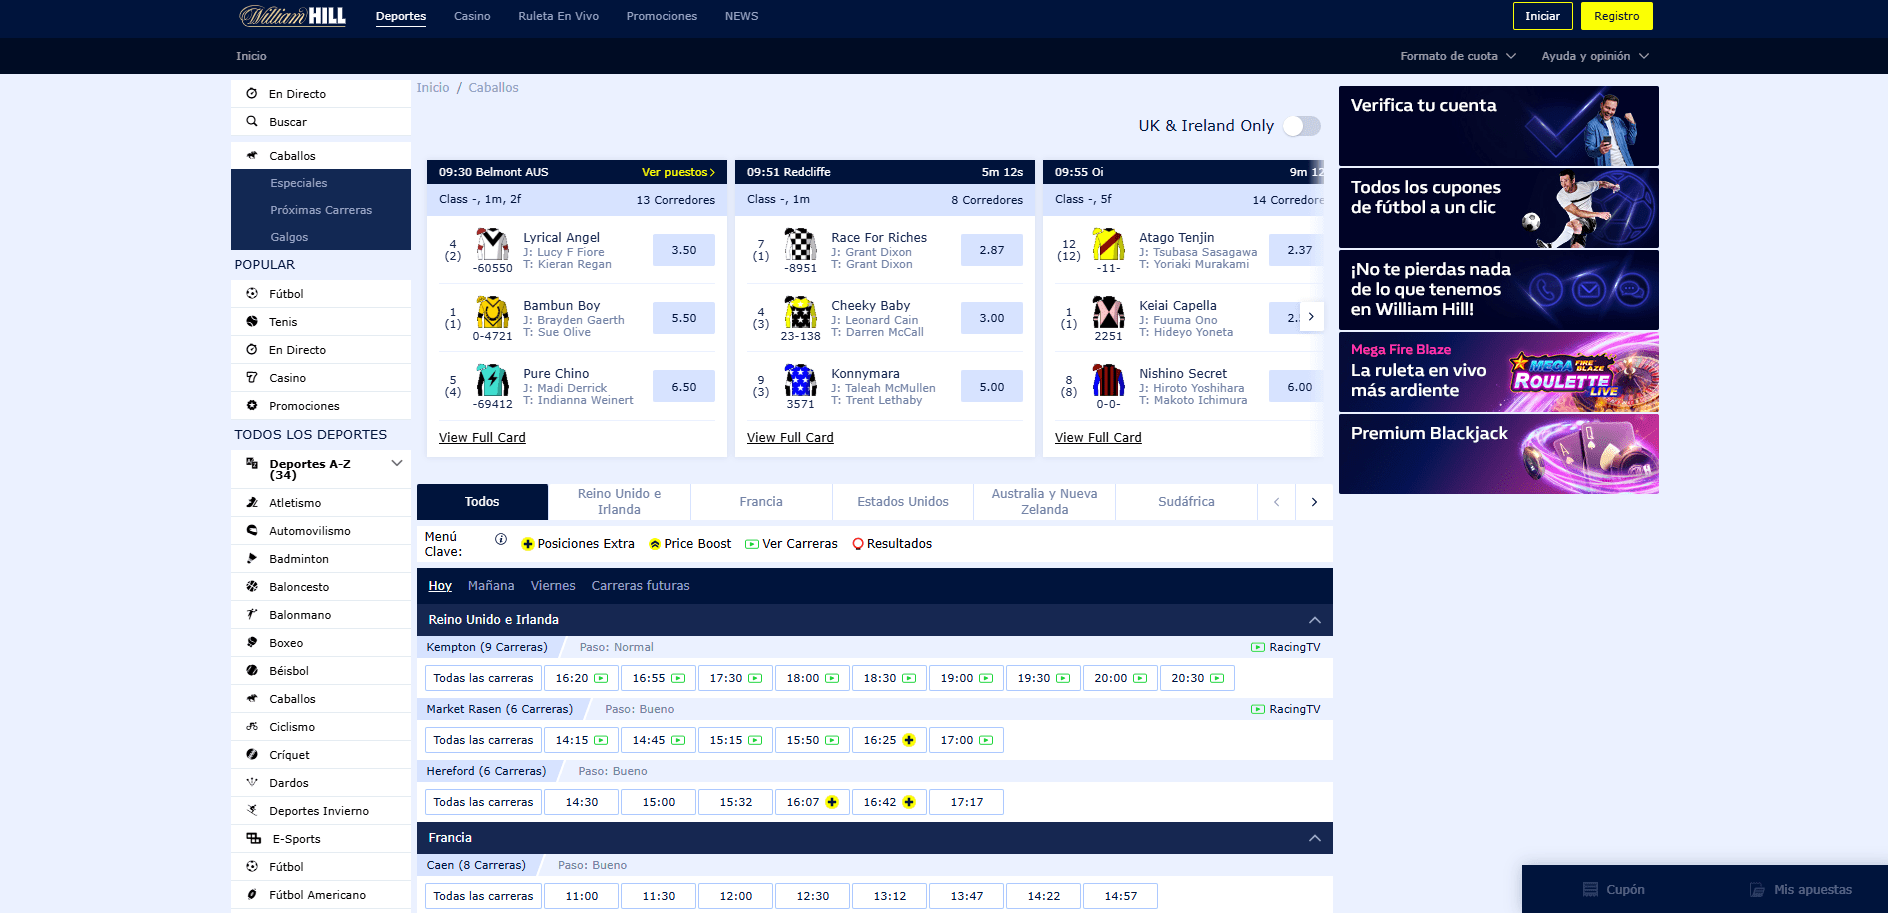
Task: Open Galgos submenu item
Action: 289,237
